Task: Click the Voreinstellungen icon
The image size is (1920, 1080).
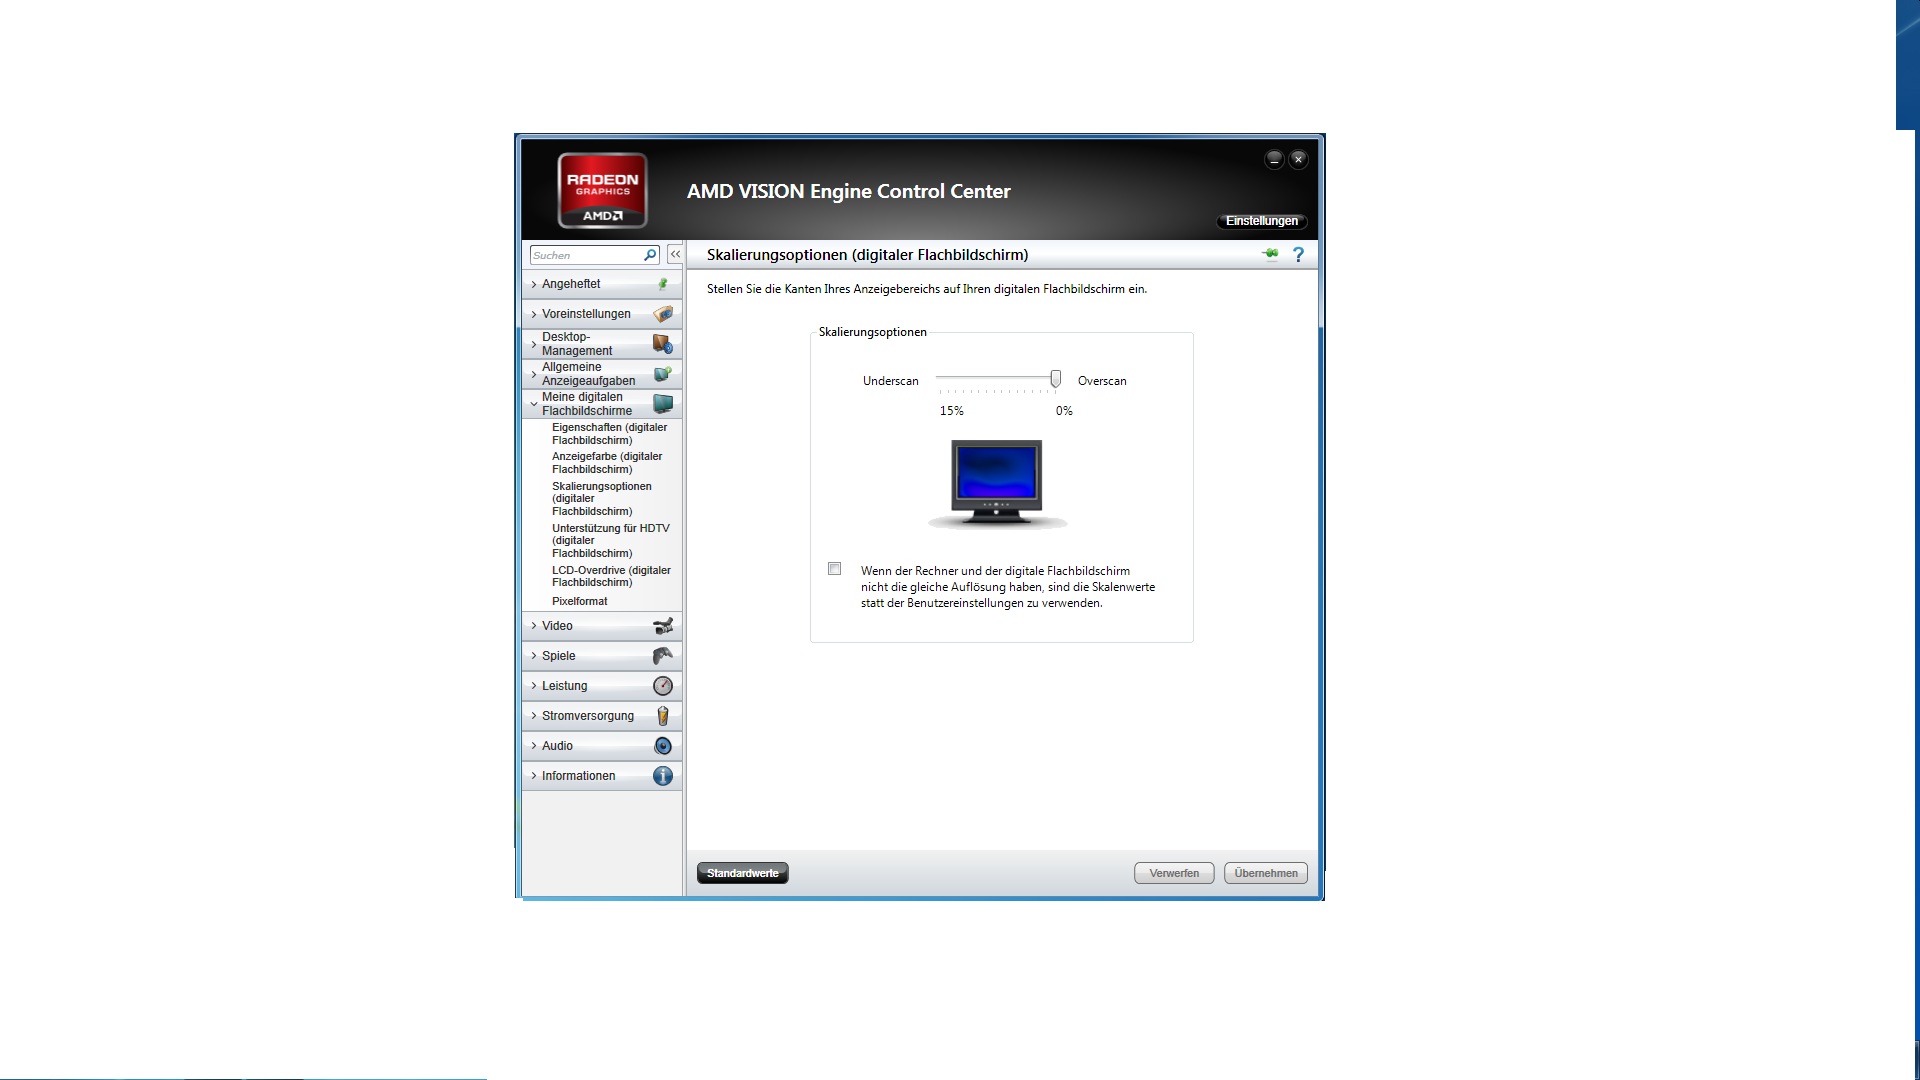Action: tap(662, 314)
